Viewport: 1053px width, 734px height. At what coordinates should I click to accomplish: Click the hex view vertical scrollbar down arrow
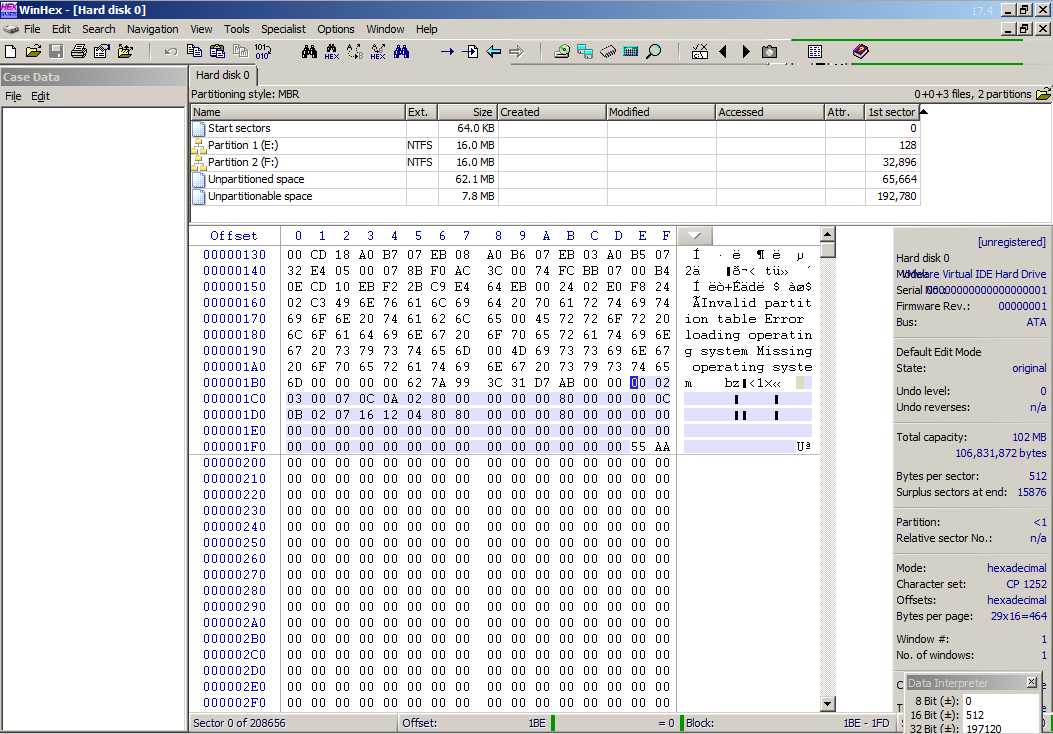click(x=827, y=704)
